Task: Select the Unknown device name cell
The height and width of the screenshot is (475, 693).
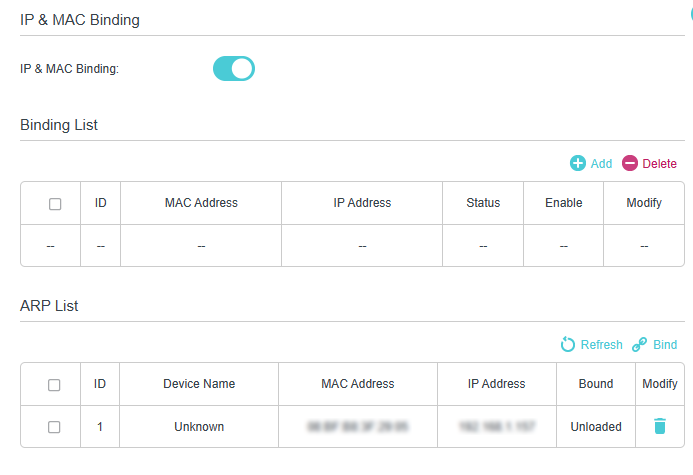Action: click(199, 427)
